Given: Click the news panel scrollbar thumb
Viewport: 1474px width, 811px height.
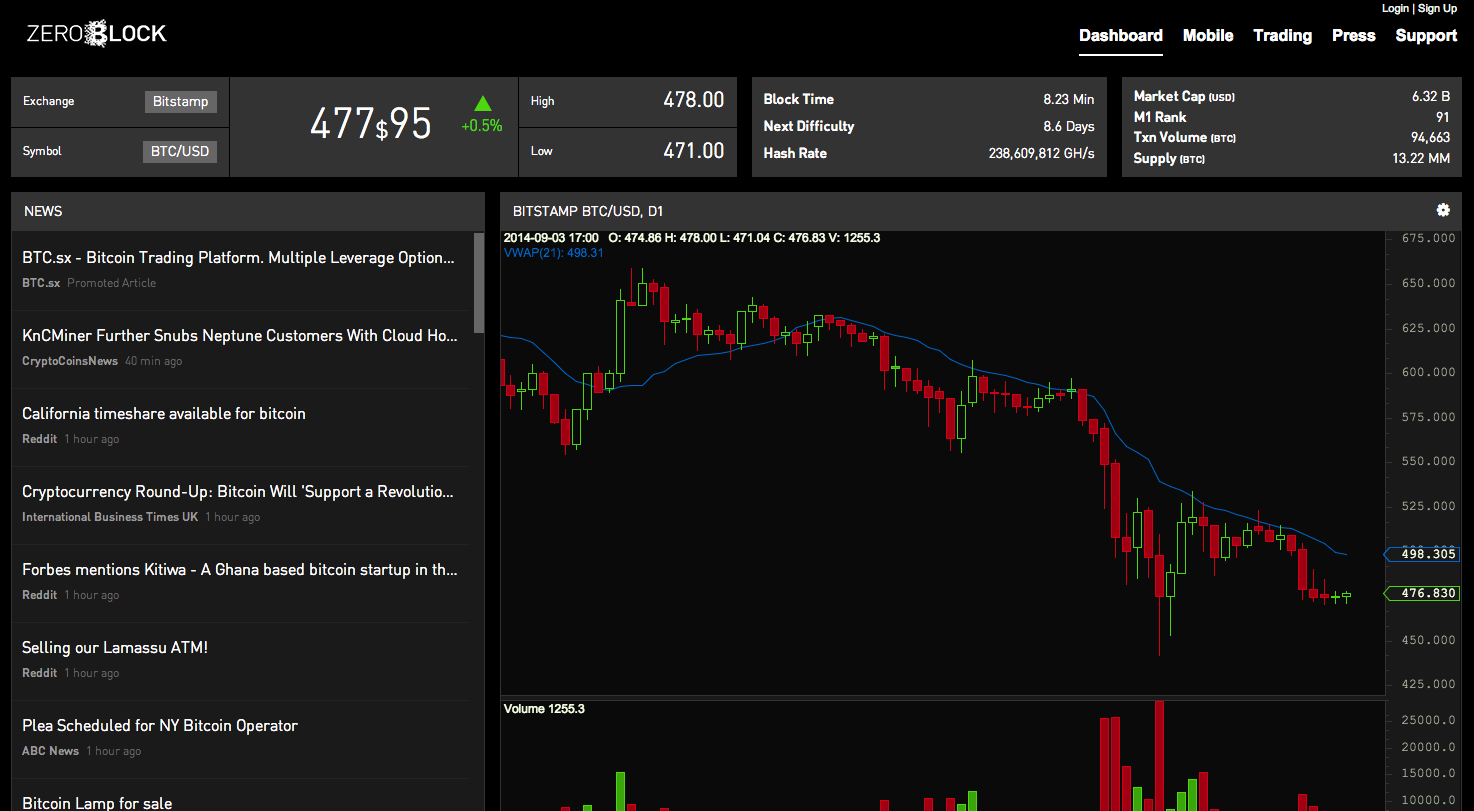Looking at the screenshot, I should pyautogui.click(x=479, y=283).
